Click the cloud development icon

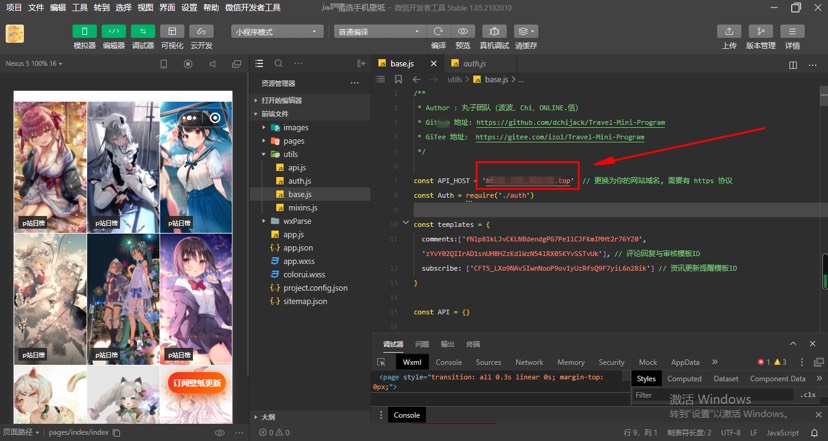coord(201,31)
